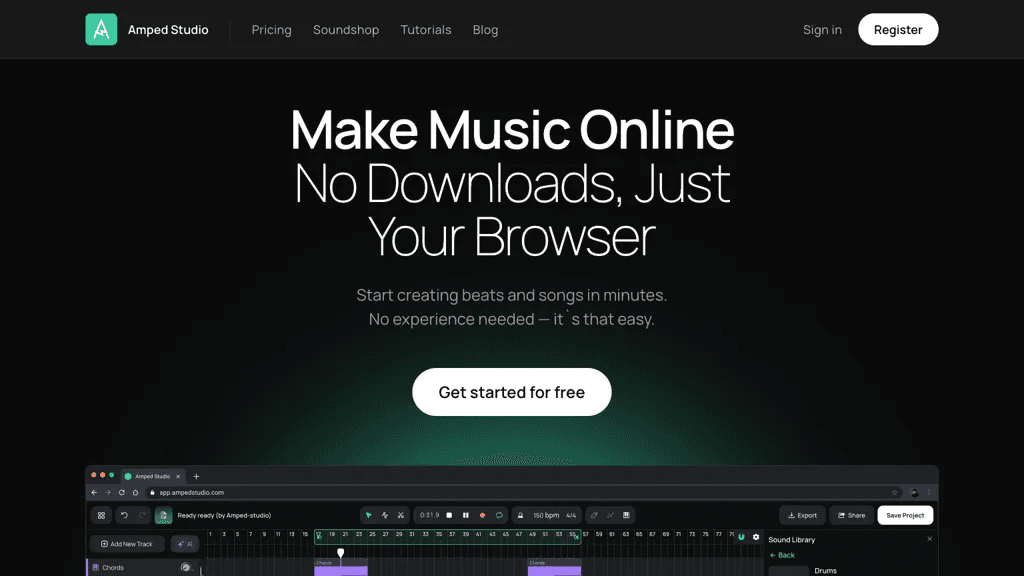
Task: Close the Sound Library panel
Action: [929, 539]
